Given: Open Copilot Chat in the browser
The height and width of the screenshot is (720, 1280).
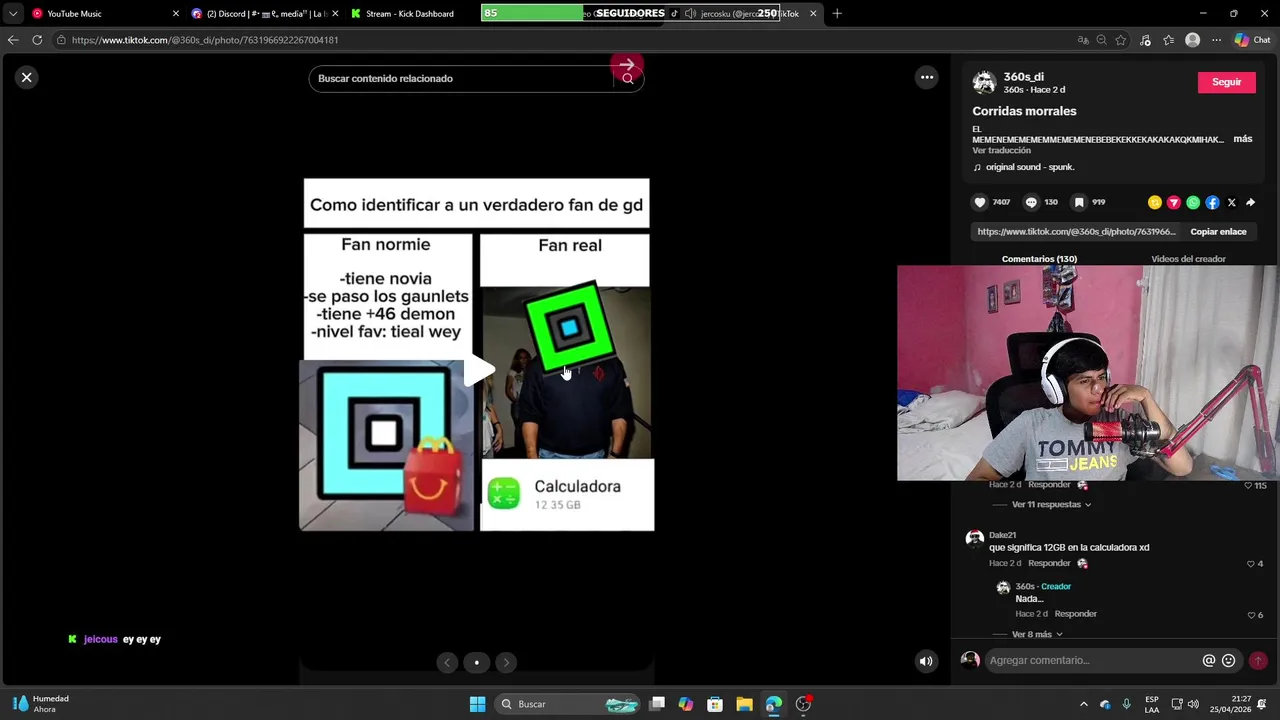Looking at the screenshot, I should [1252, 40].
